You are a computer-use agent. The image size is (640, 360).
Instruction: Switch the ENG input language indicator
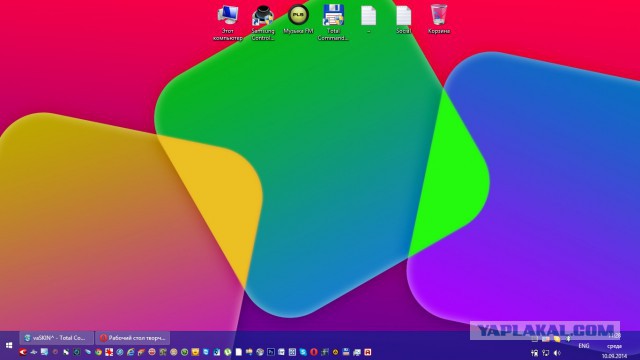pos(584,346)
